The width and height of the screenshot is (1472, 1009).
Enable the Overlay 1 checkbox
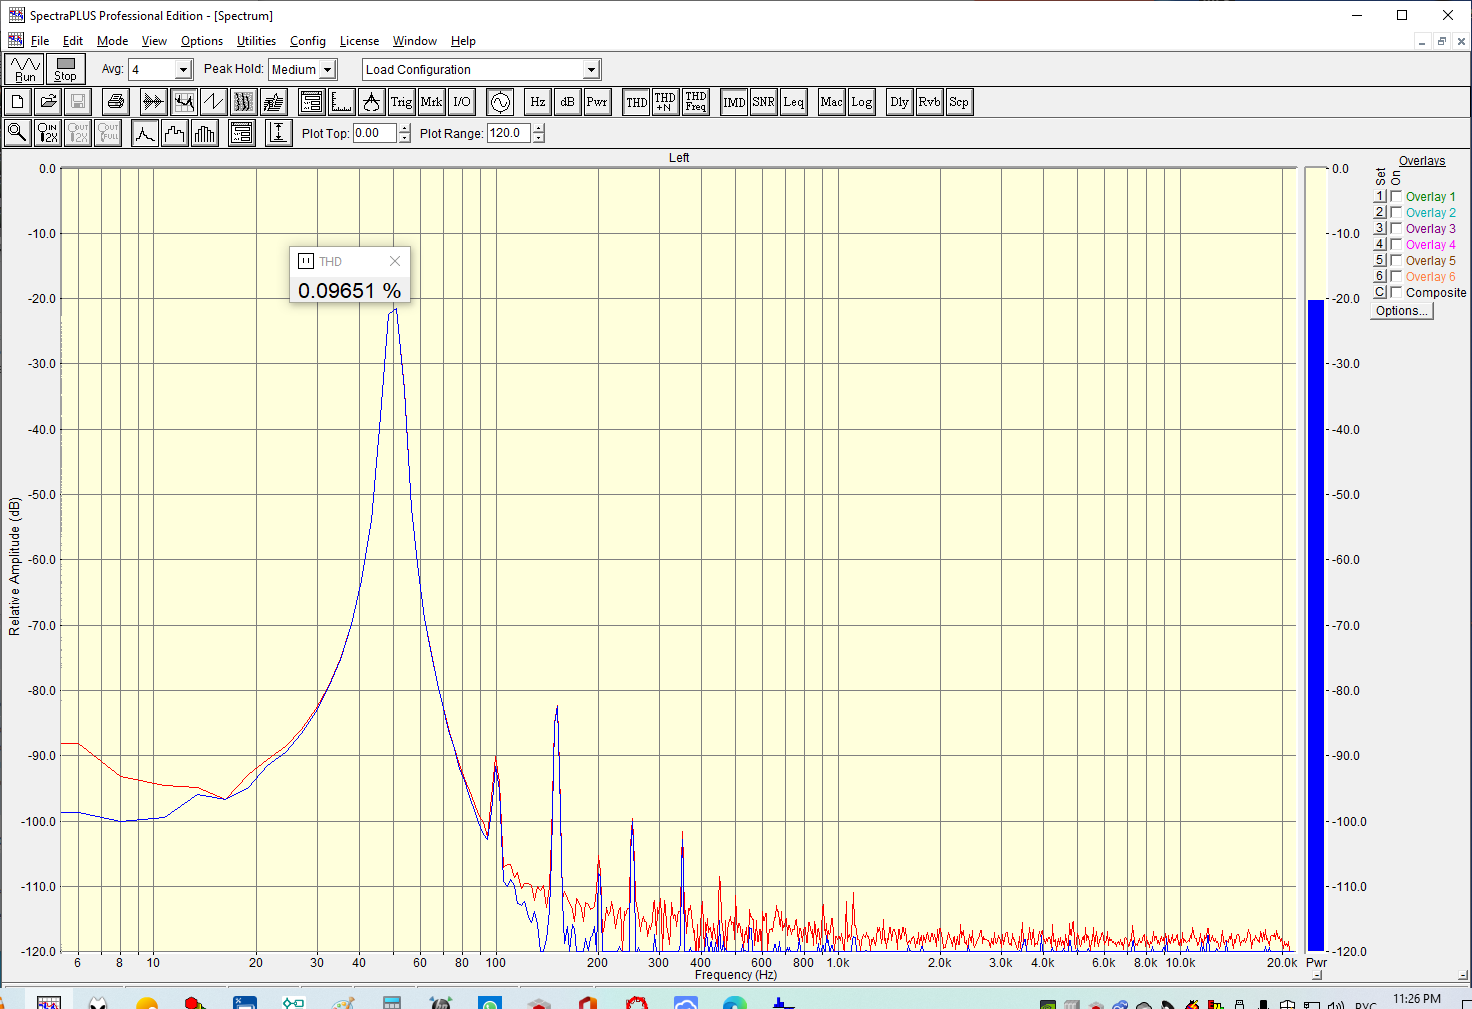[1396, 196]
